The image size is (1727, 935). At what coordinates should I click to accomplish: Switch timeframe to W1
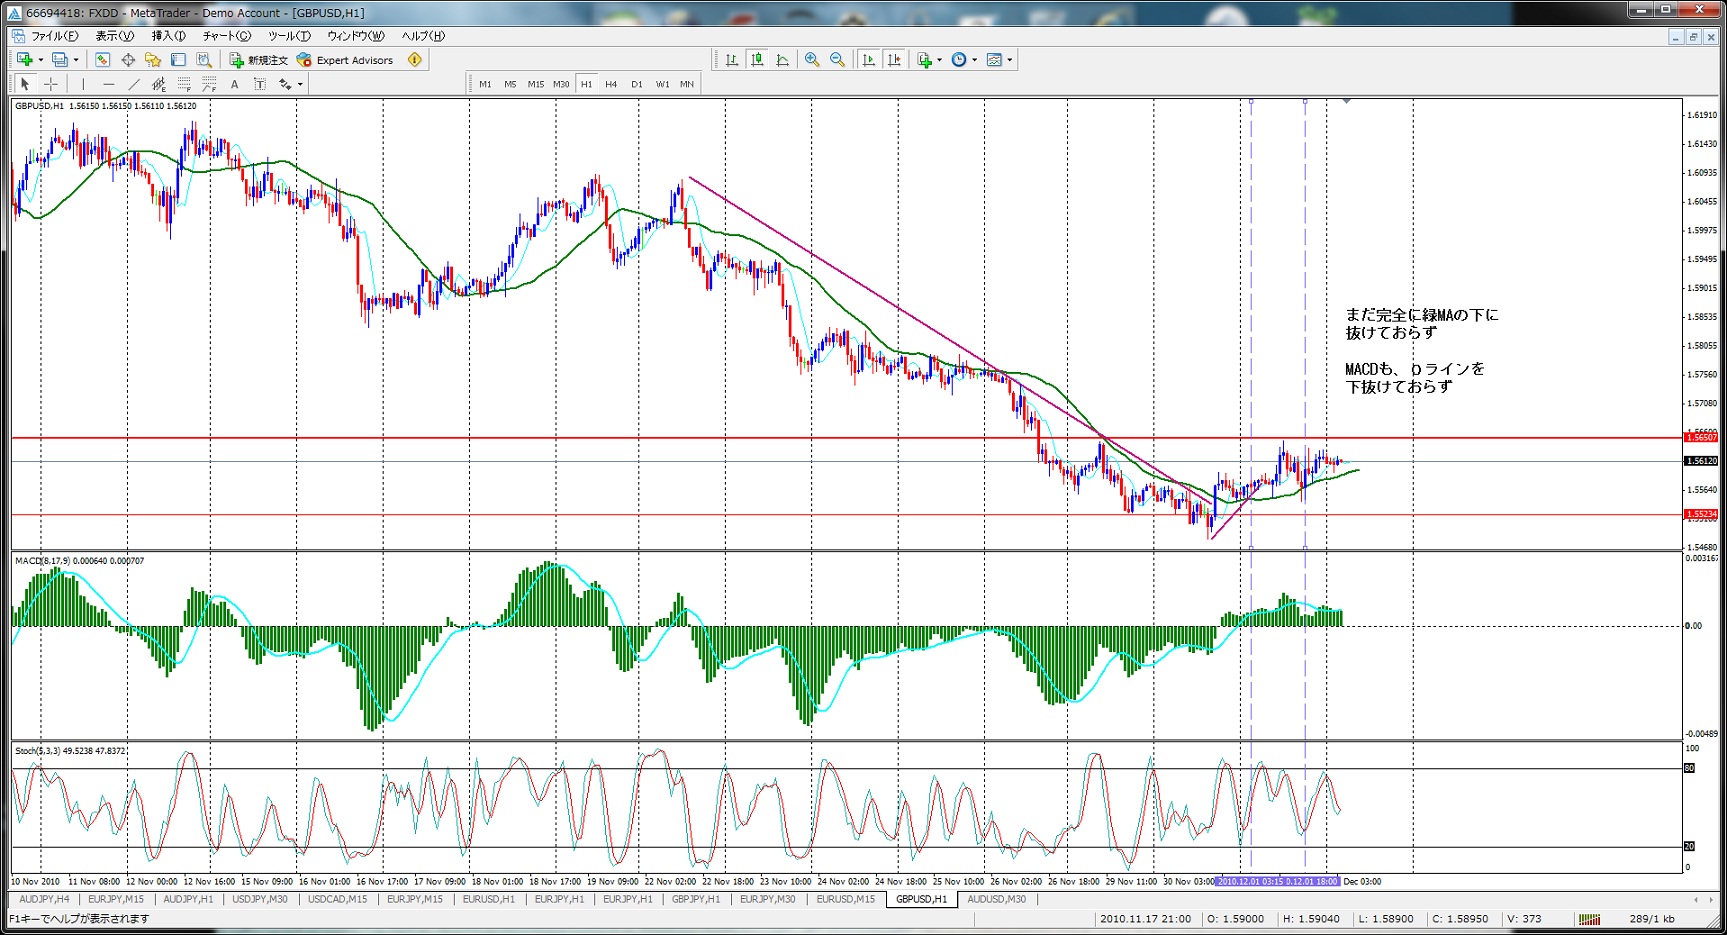pyautogui.click(x=662, y=84)
